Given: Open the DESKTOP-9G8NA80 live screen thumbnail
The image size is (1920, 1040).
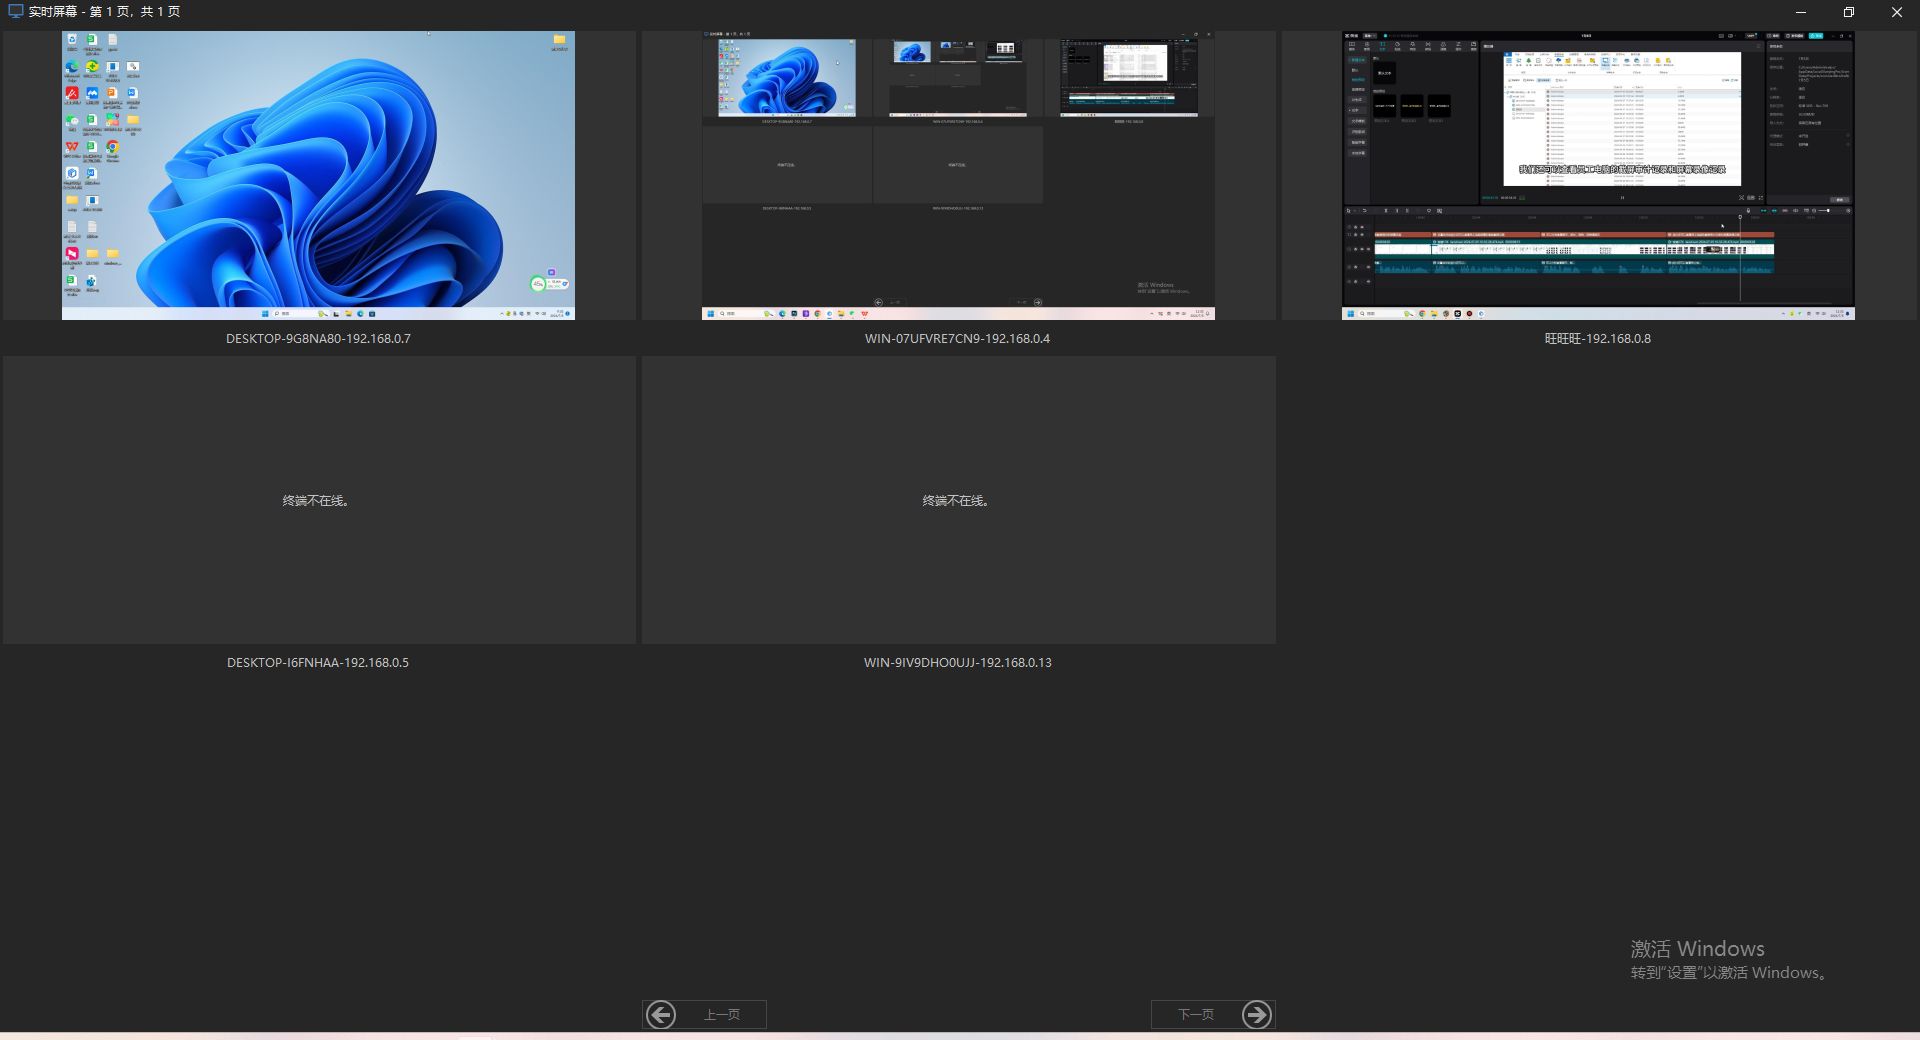Looking at the screenshot, I should click(x=318, y=175).
